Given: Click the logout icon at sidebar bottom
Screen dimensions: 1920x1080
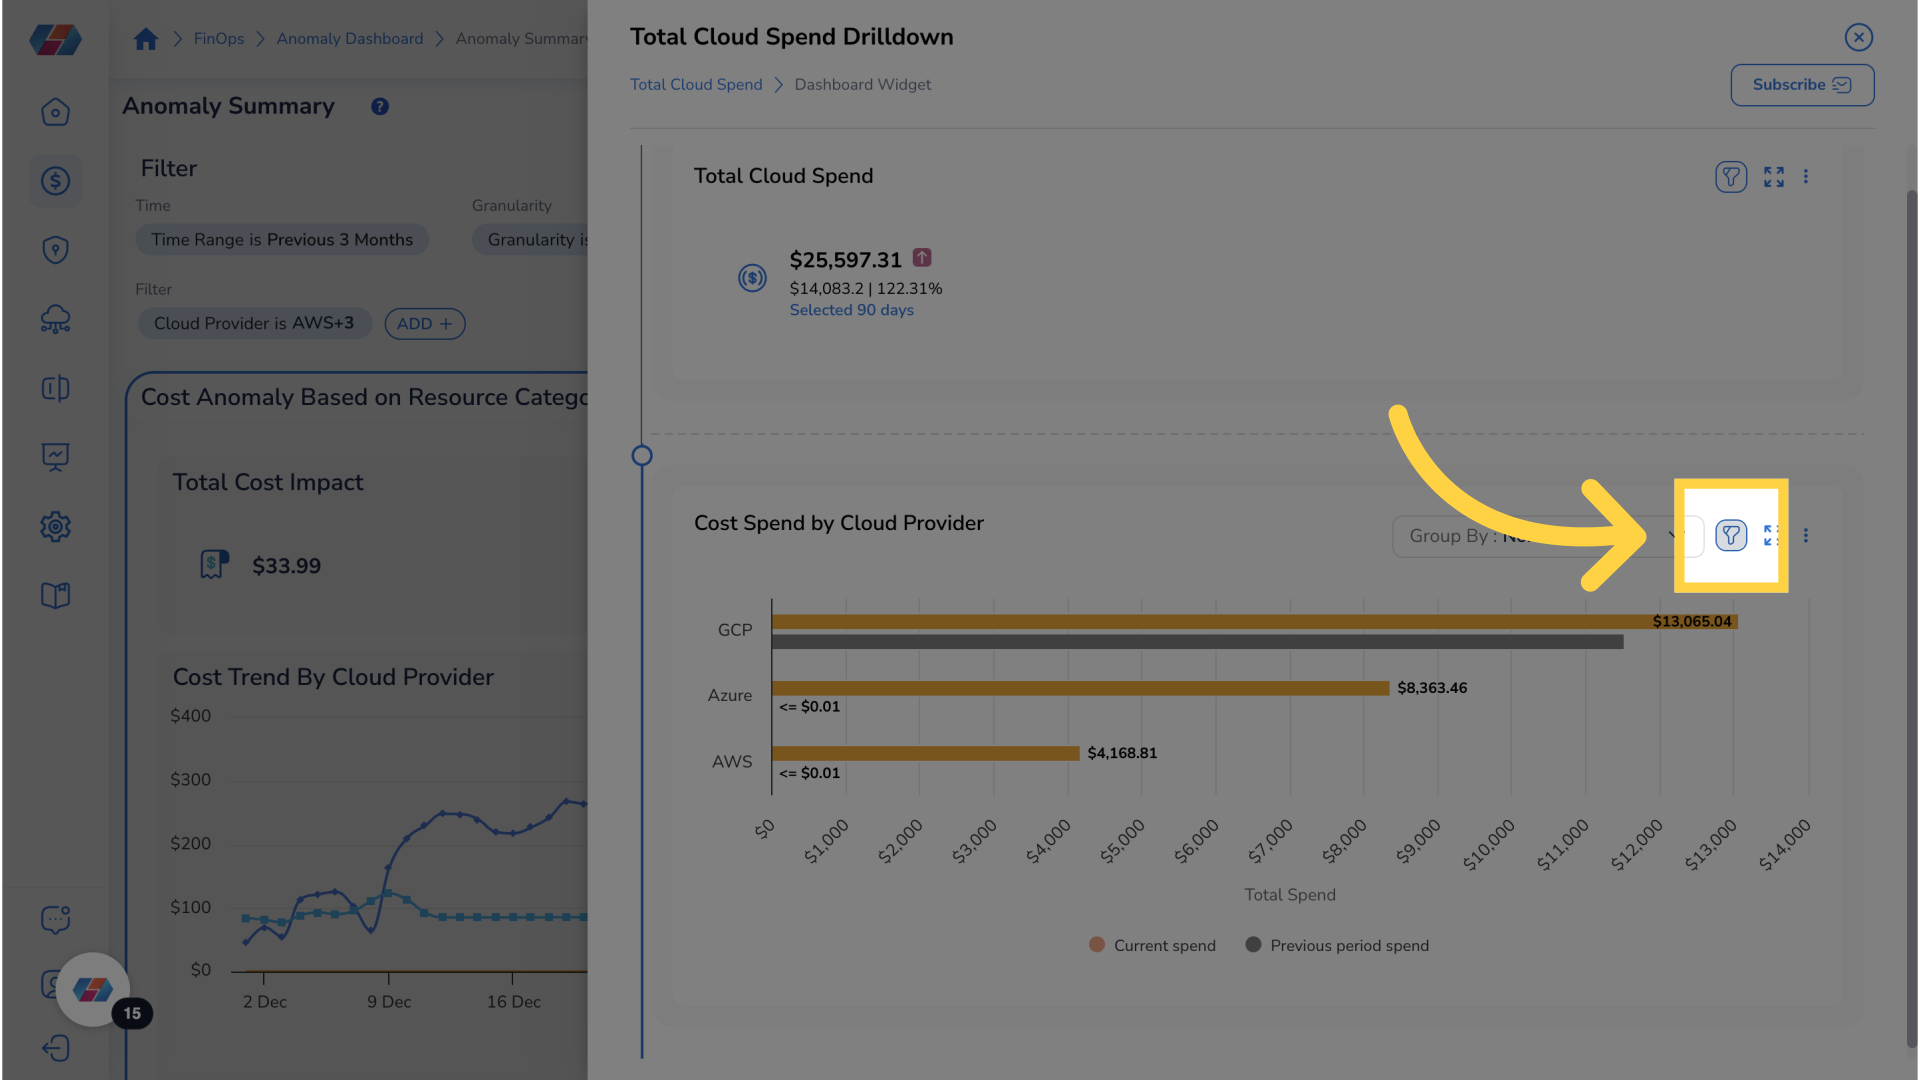Looking at the screenshot, I should [55, 1048].
